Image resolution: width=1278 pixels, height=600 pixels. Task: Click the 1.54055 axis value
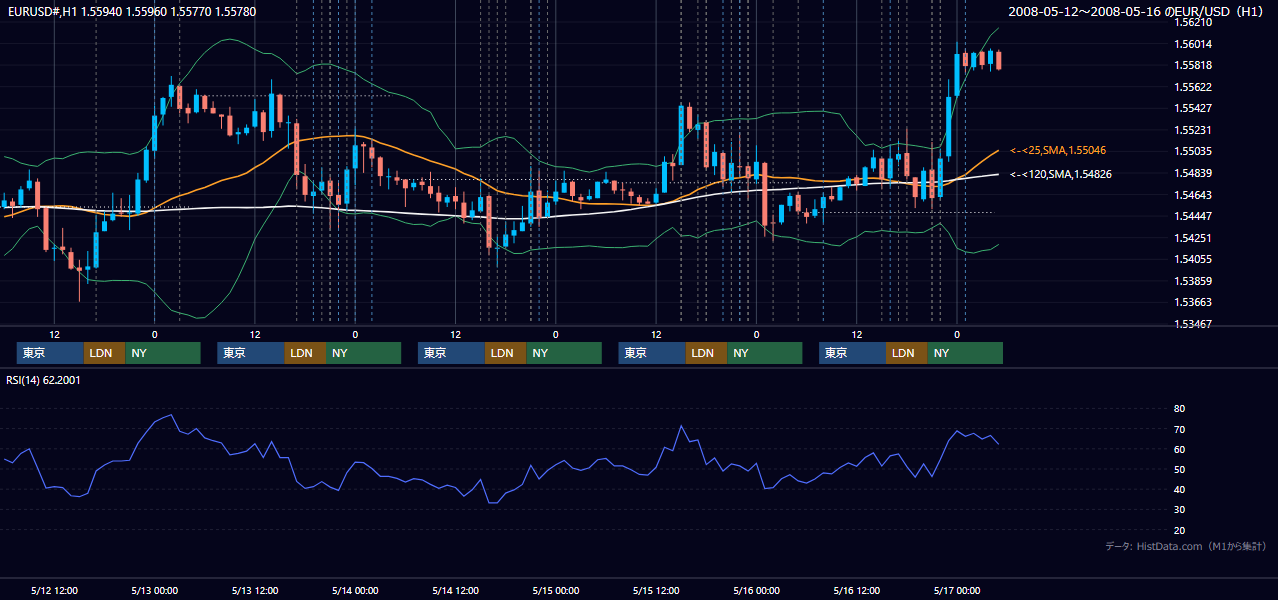1194,259
